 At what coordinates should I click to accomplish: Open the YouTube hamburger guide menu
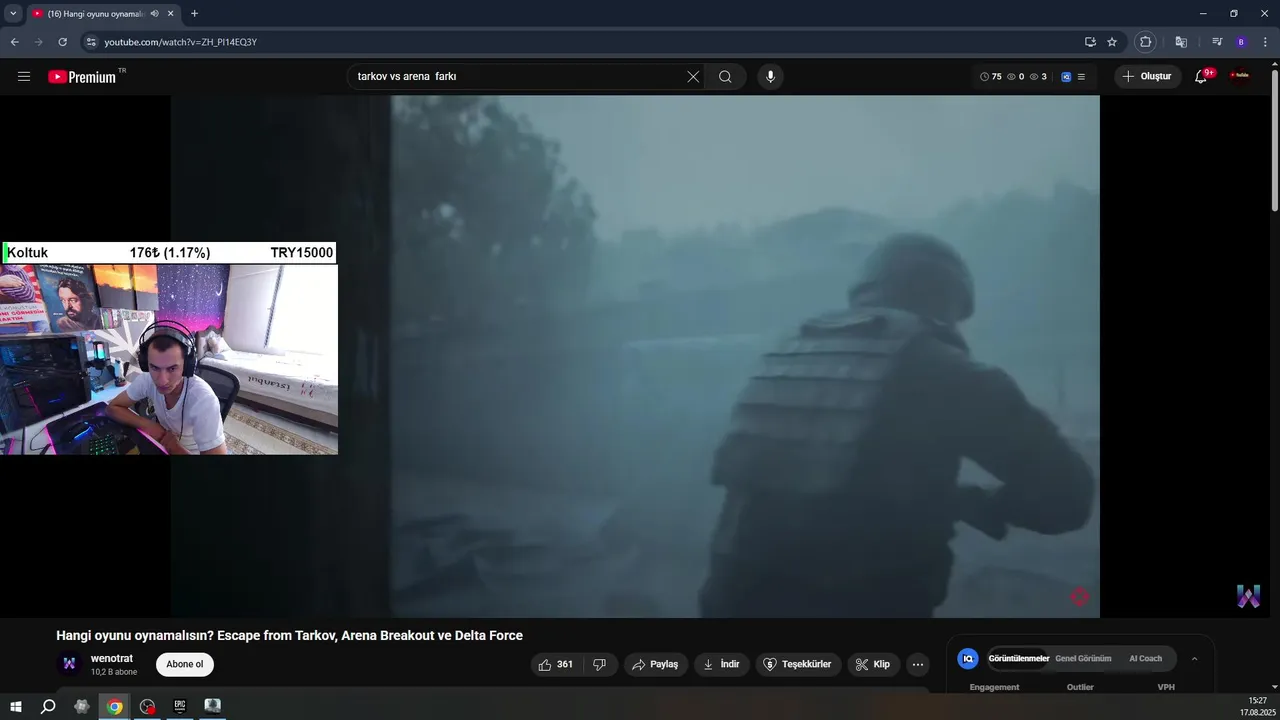[x=24, y=76]
